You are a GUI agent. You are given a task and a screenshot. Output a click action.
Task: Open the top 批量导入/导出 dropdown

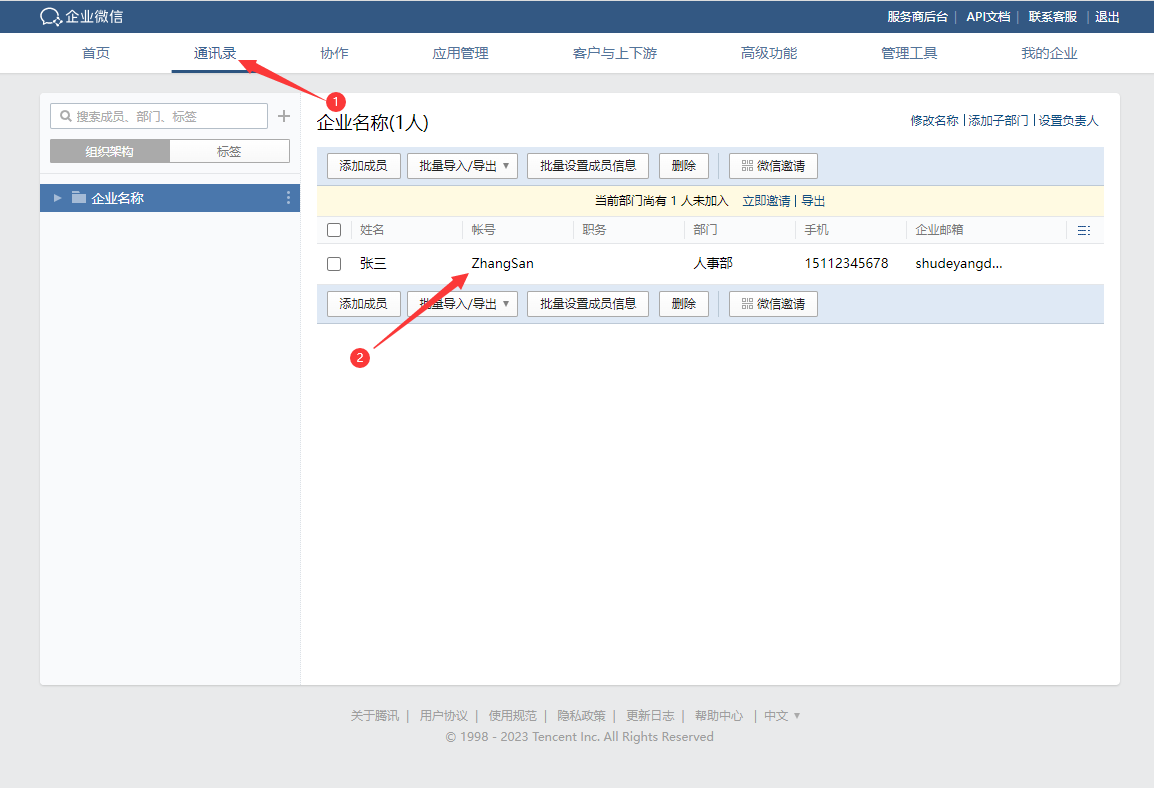point(462,166)
